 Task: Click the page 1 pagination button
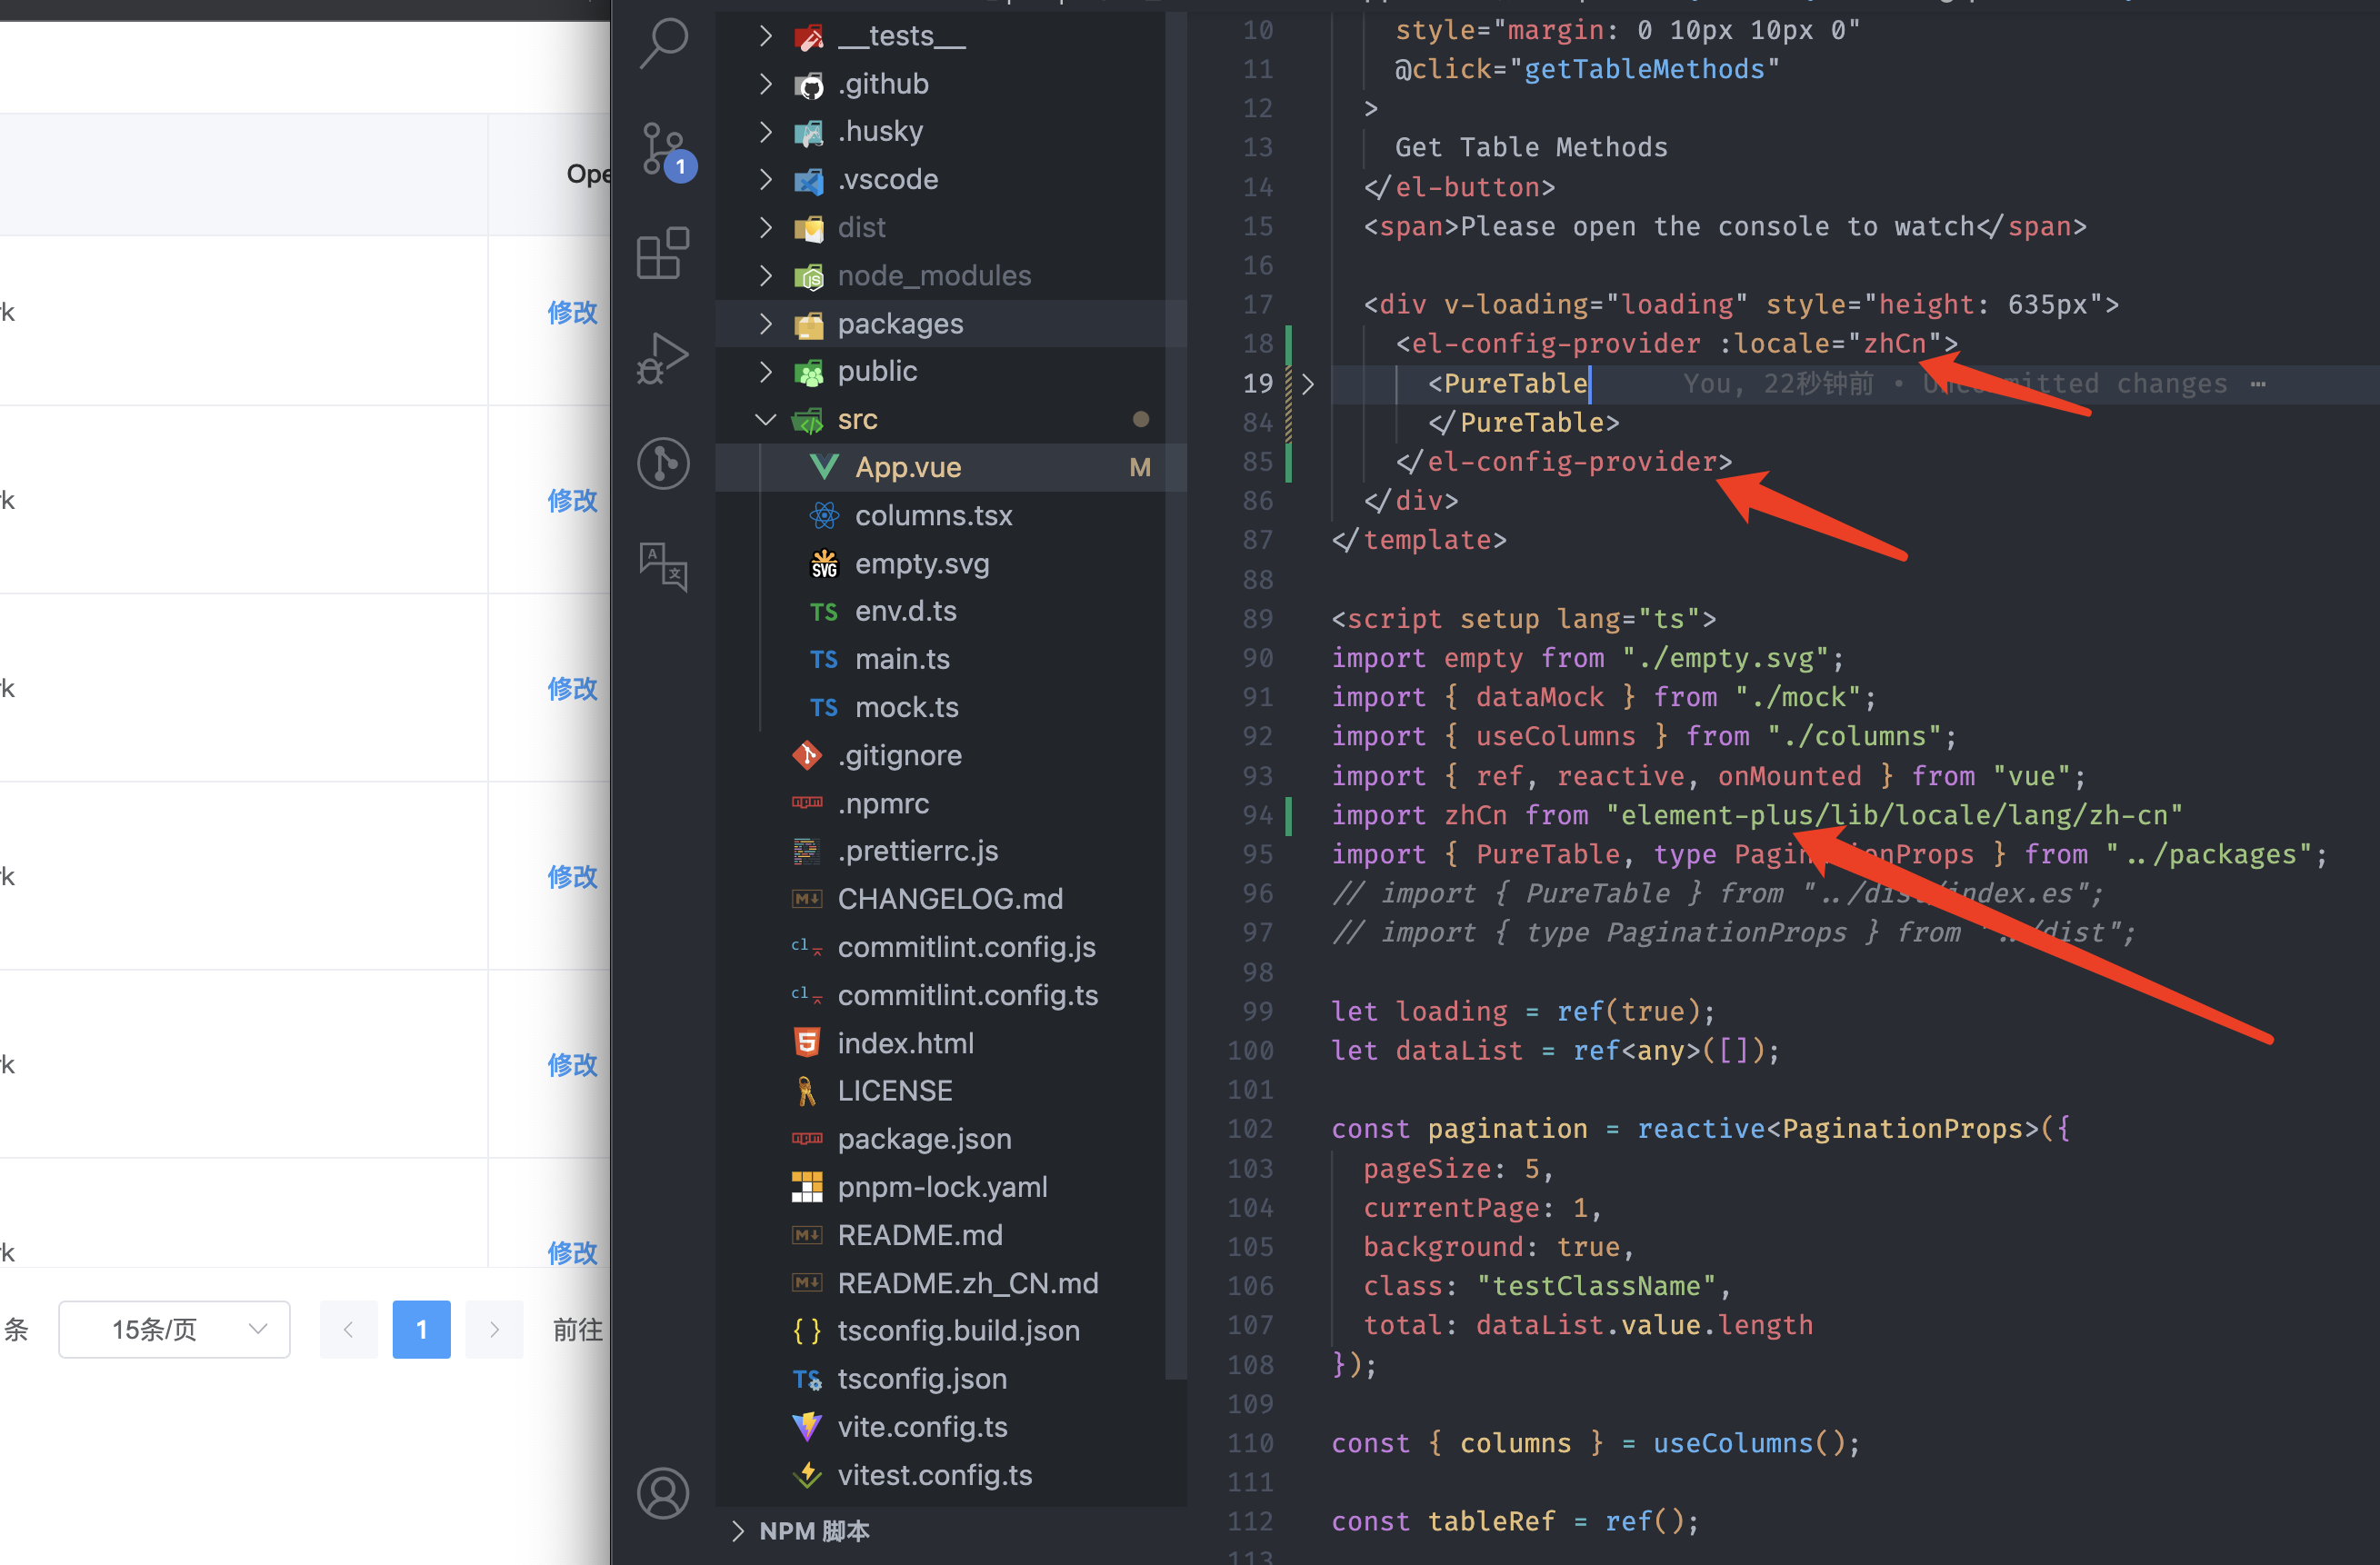click(x=421, y=1329)
